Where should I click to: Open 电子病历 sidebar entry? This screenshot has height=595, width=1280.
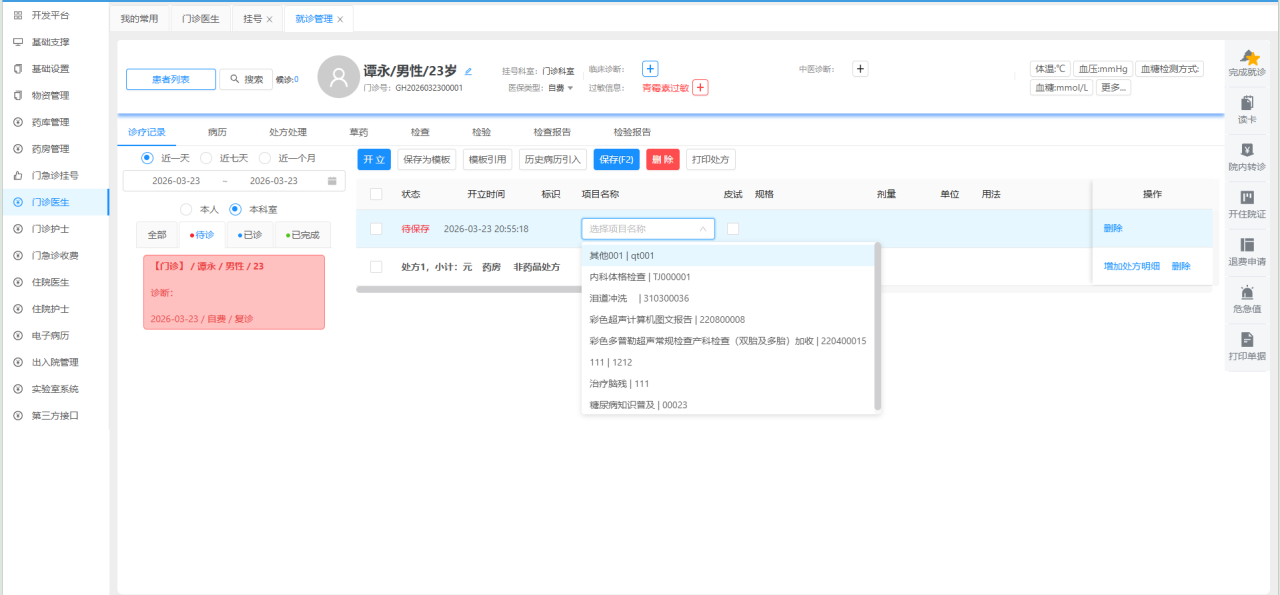50,335
